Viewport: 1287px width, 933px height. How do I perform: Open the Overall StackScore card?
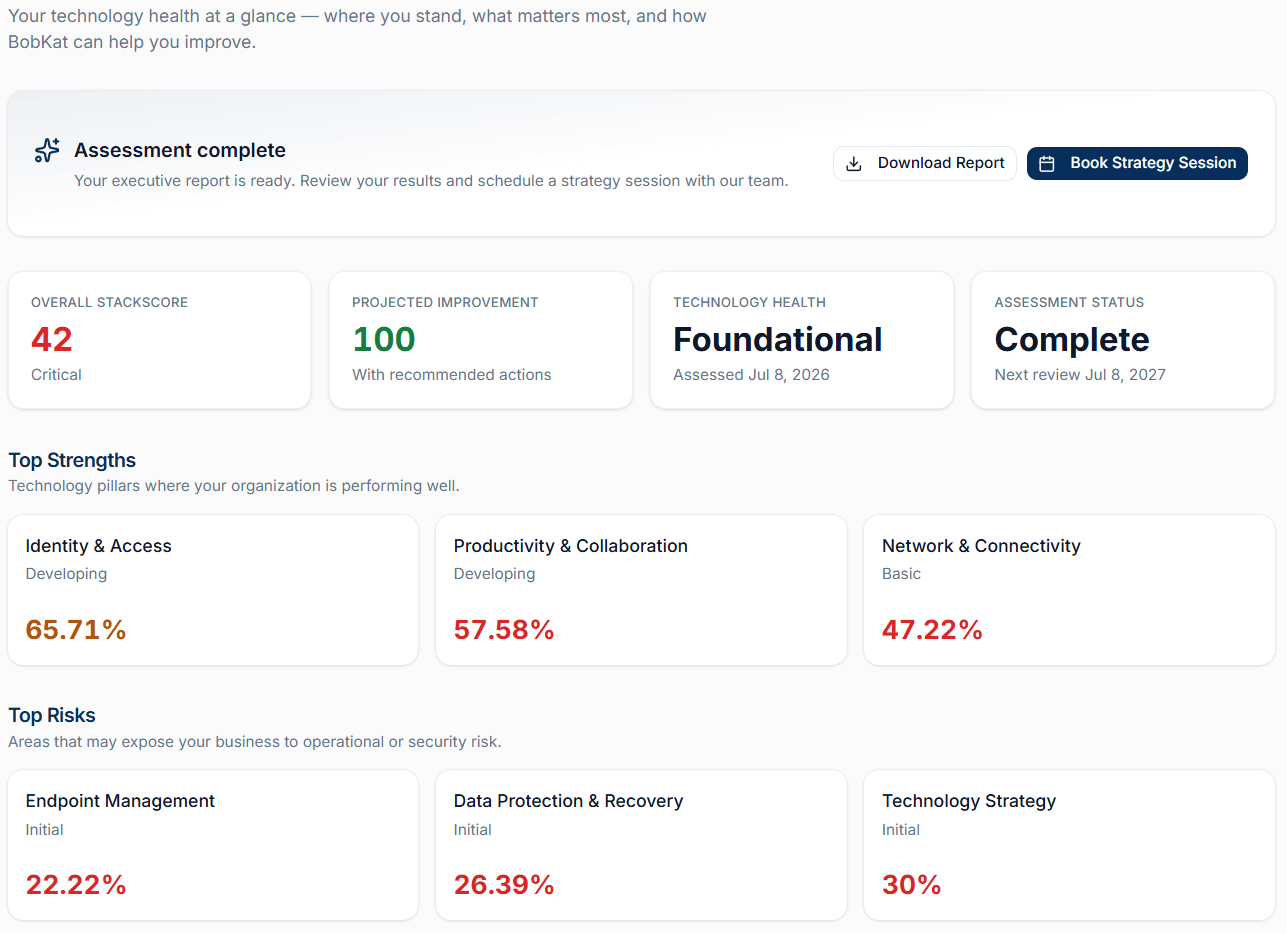click(159, 340)
